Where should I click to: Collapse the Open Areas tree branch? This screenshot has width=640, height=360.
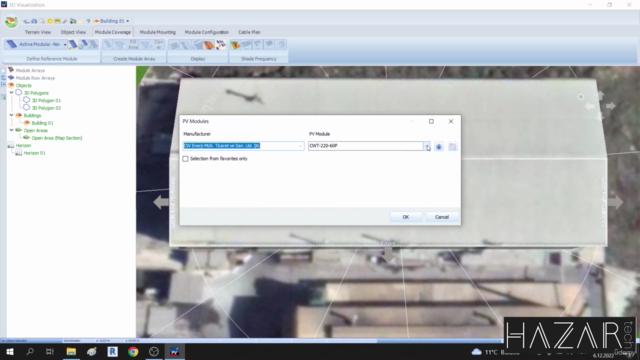pyautogui.click(x=11, y=130)
